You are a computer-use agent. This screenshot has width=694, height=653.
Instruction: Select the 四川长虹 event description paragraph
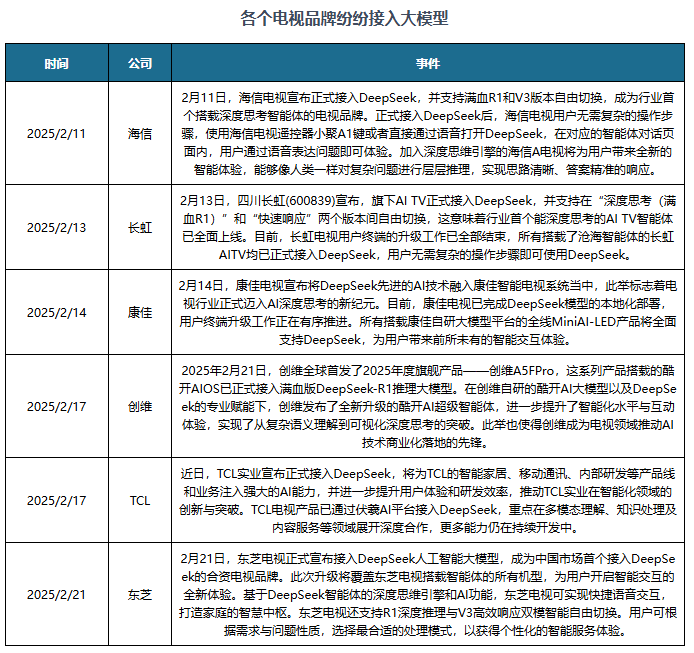(x=428, y=227)
